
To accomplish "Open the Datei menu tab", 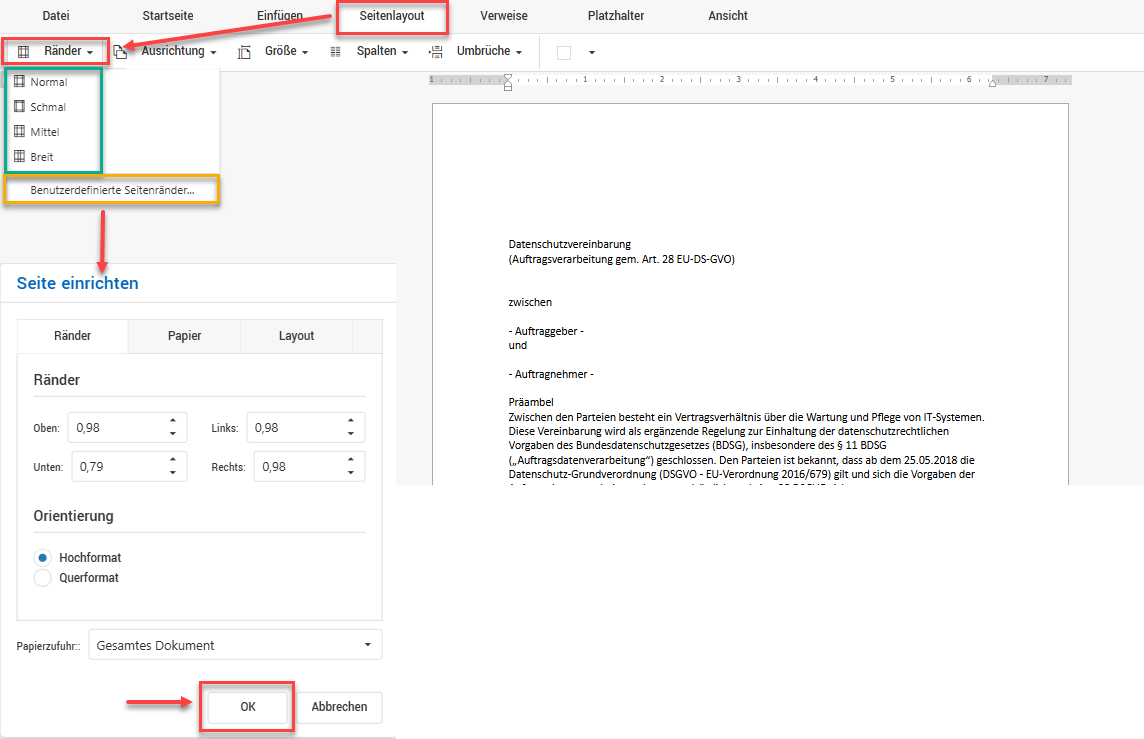I will click(56, 15).
